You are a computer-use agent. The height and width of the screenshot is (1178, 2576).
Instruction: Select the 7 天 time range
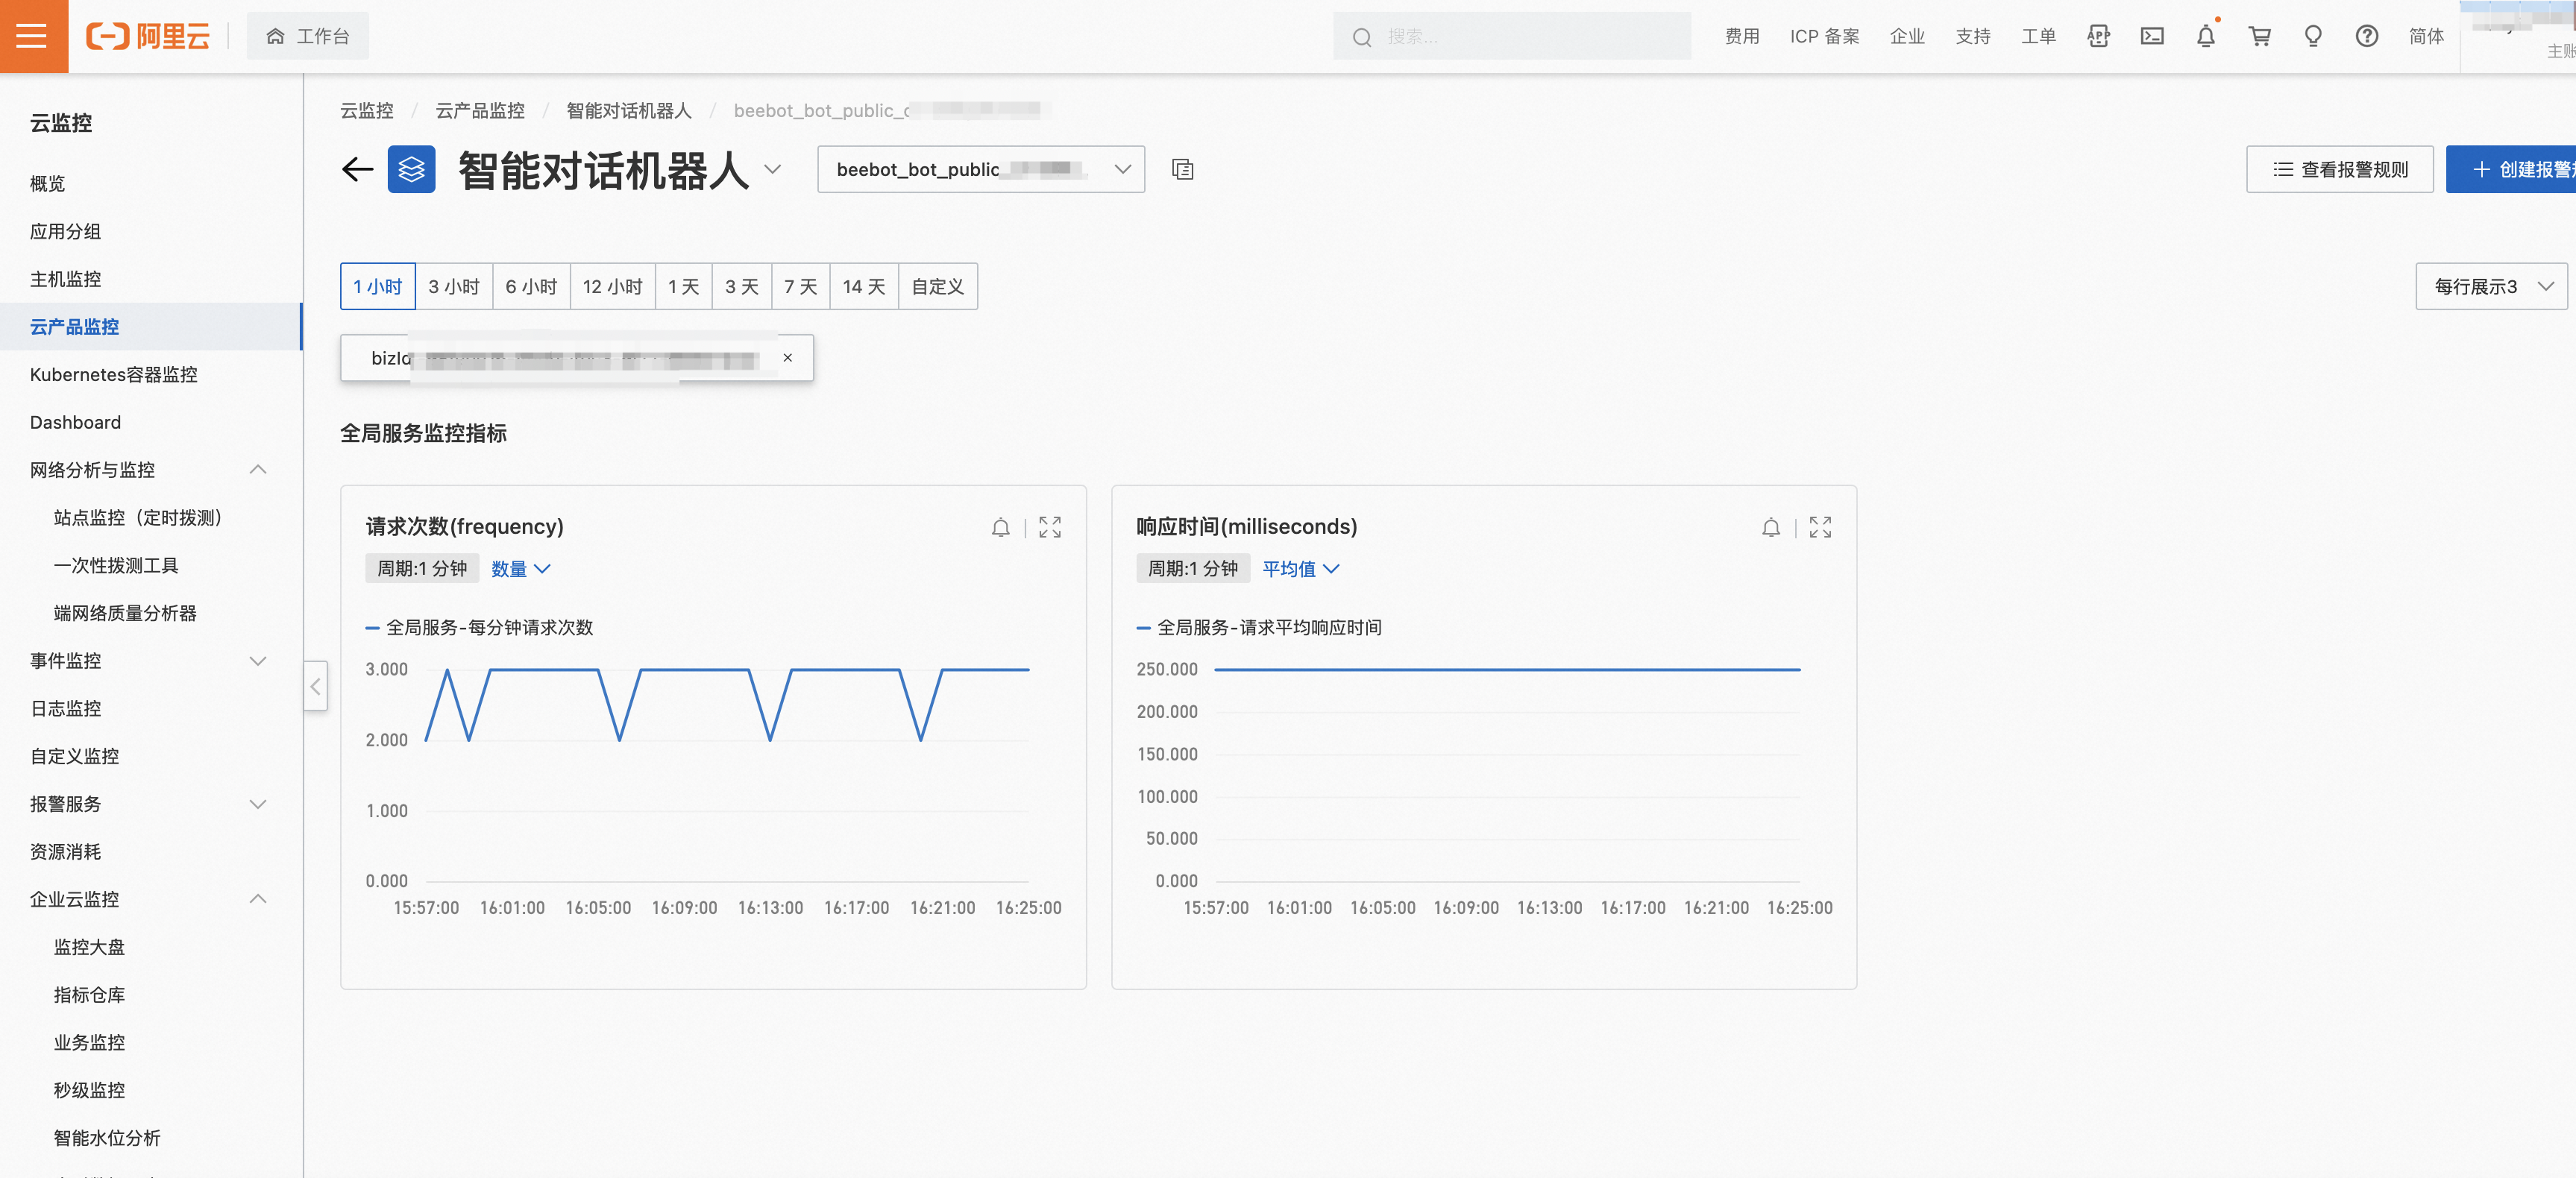(801, 287)
